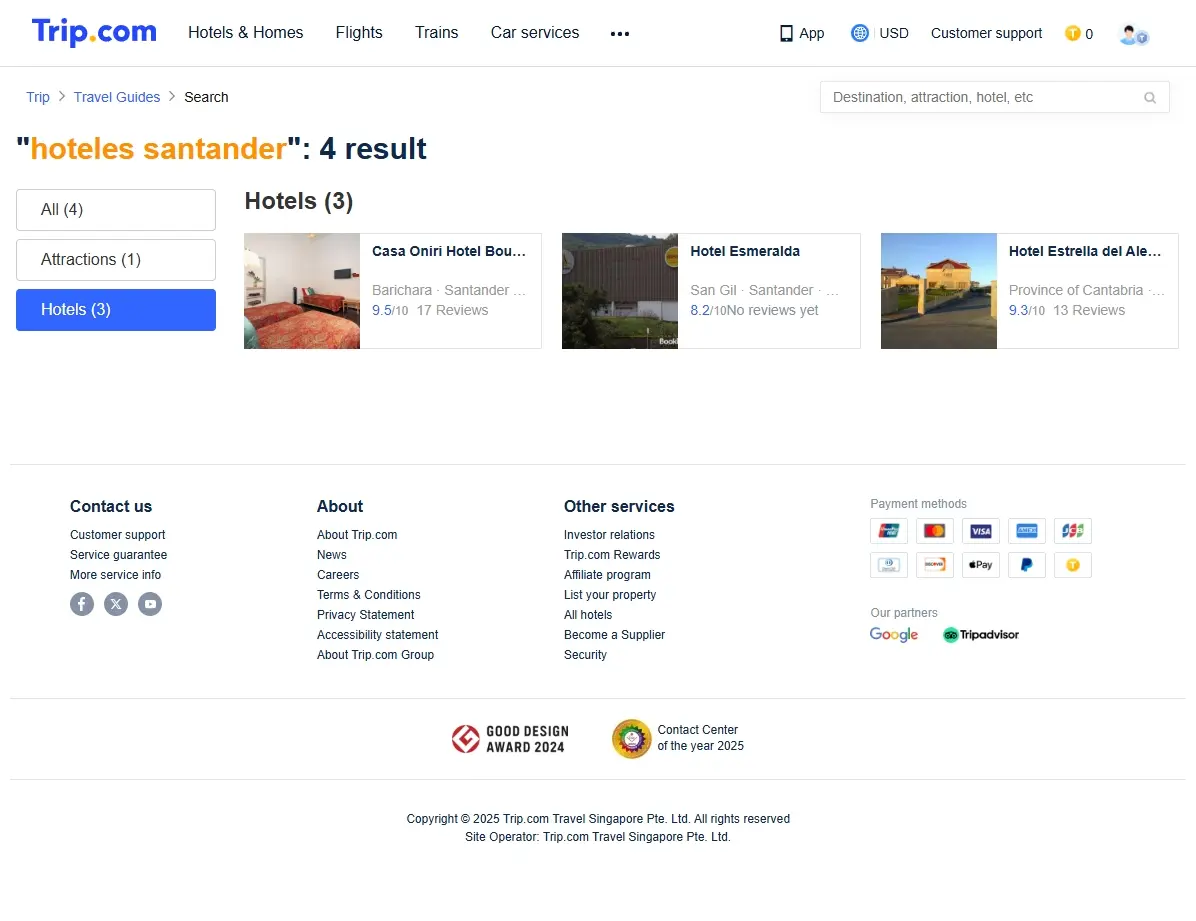Open the Trip.com Rewards link
The width and height of the screenshot is (1196, 921).
[612, 555]
